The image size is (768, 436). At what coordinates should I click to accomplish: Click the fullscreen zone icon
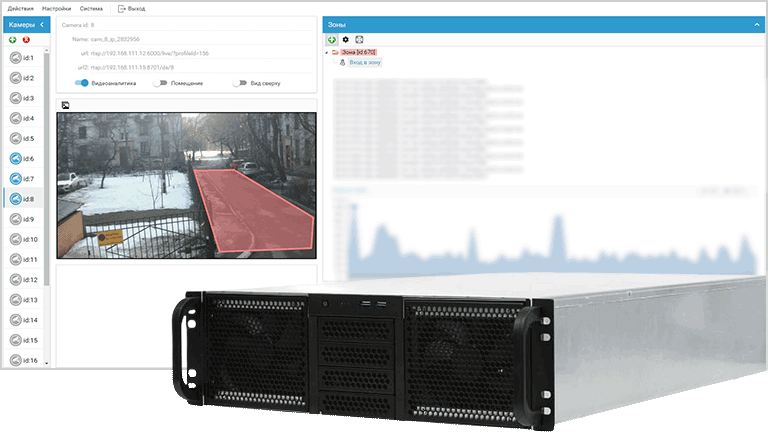pos(360,39)
